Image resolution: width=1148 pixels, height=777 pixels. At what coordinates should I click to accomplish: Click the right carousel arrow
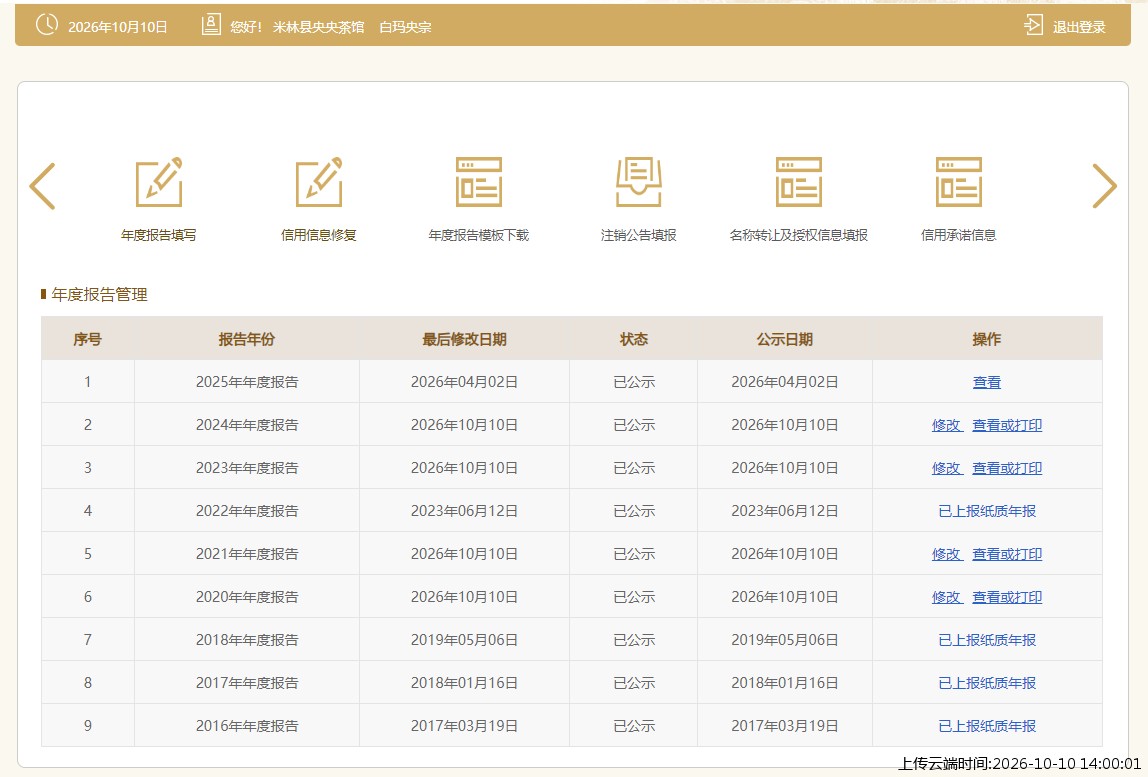[1104, 186]
